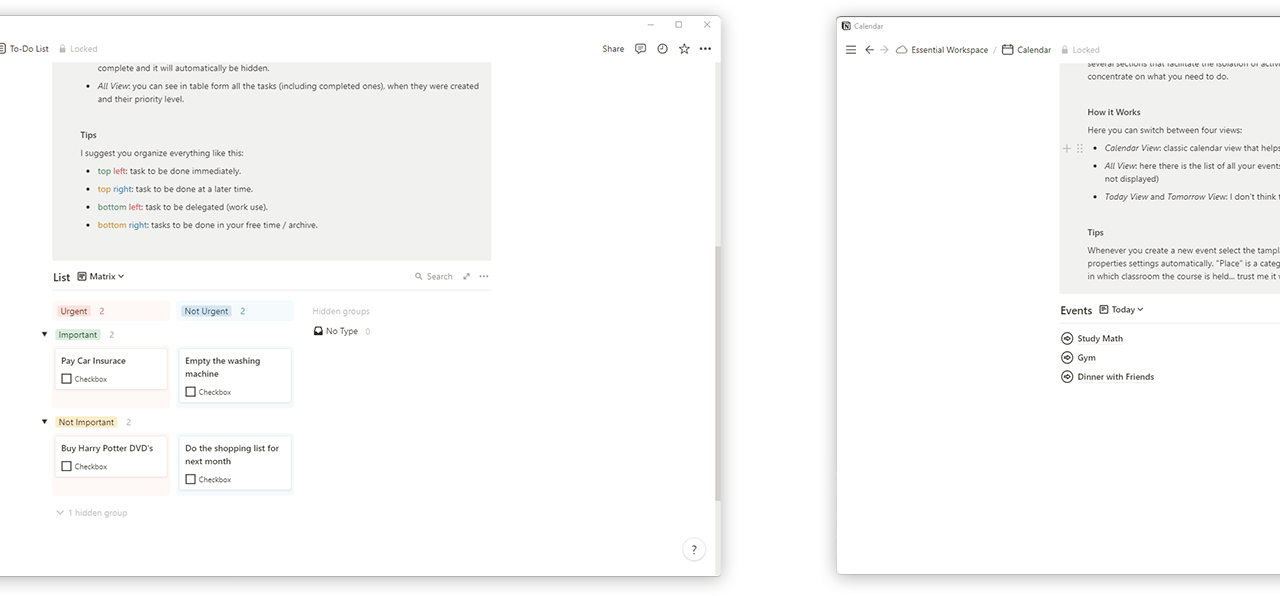Star the To-Do List page as favorite
Screen dimensions: 1280x596
coord(684,49)
